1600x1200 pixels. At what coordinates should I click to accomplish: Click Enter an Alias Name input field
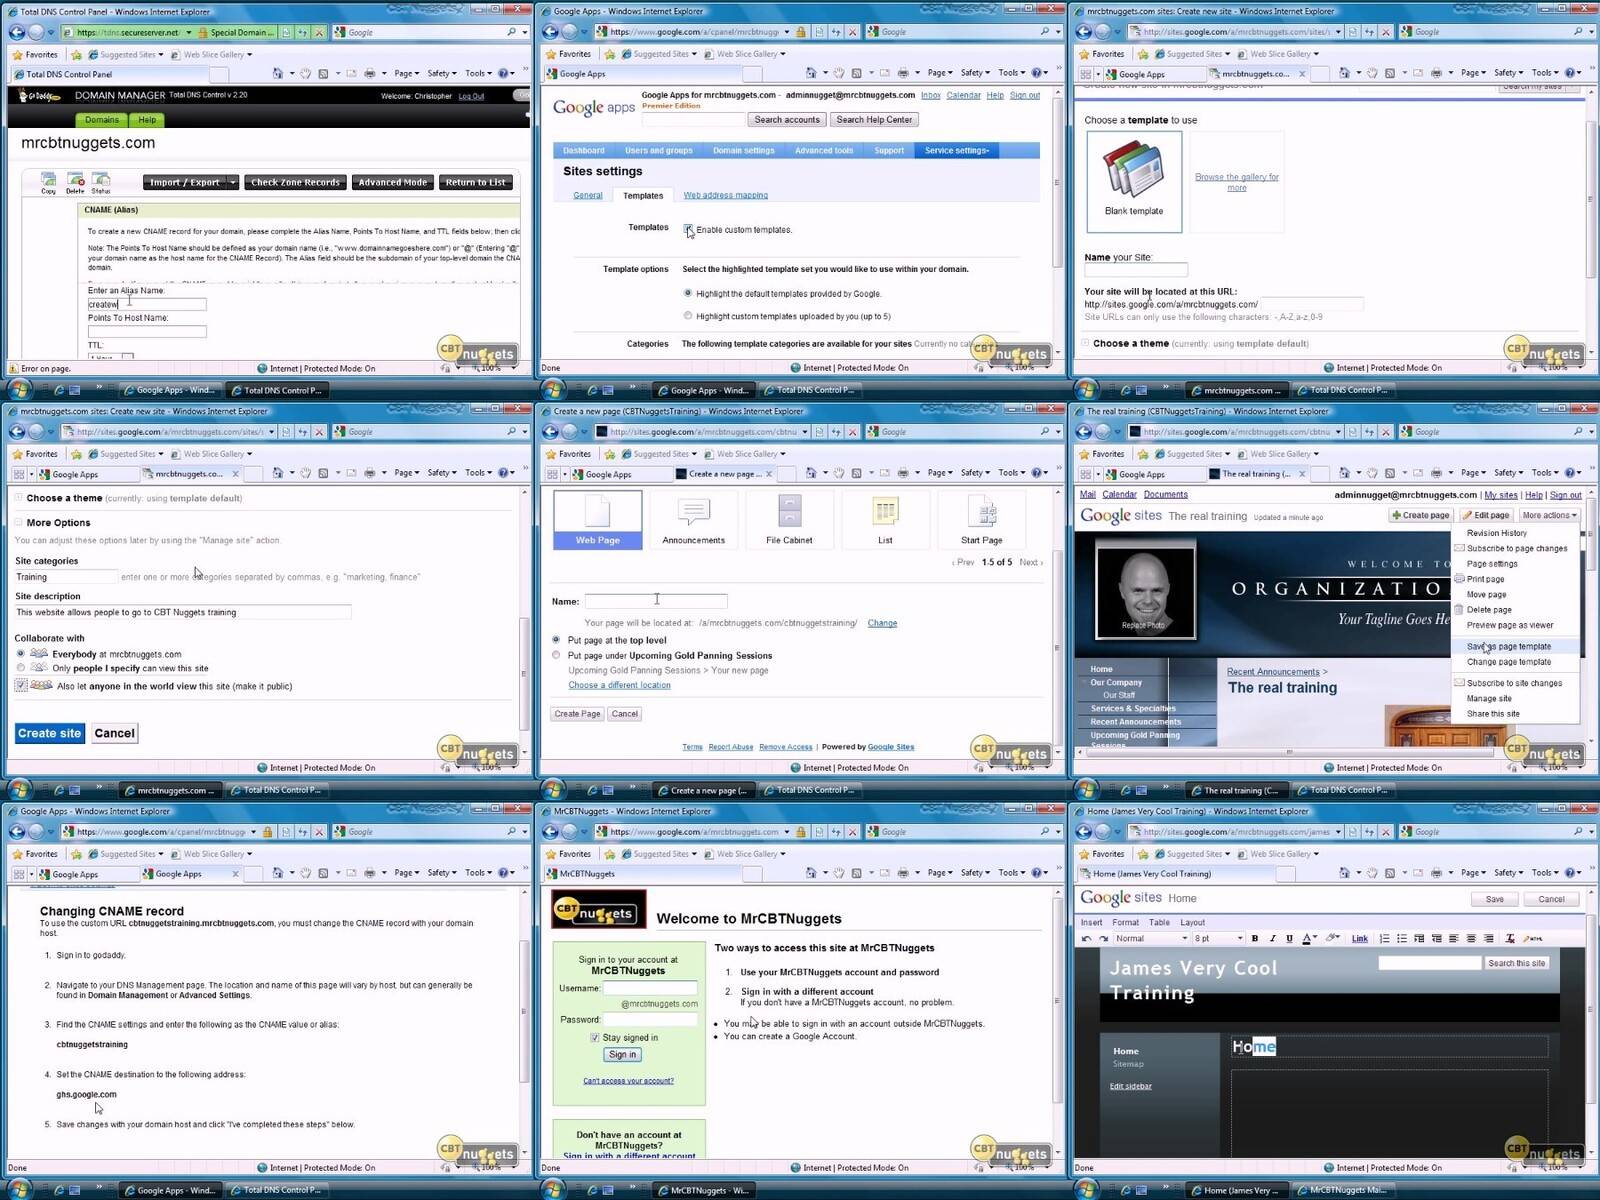[147, 304]
